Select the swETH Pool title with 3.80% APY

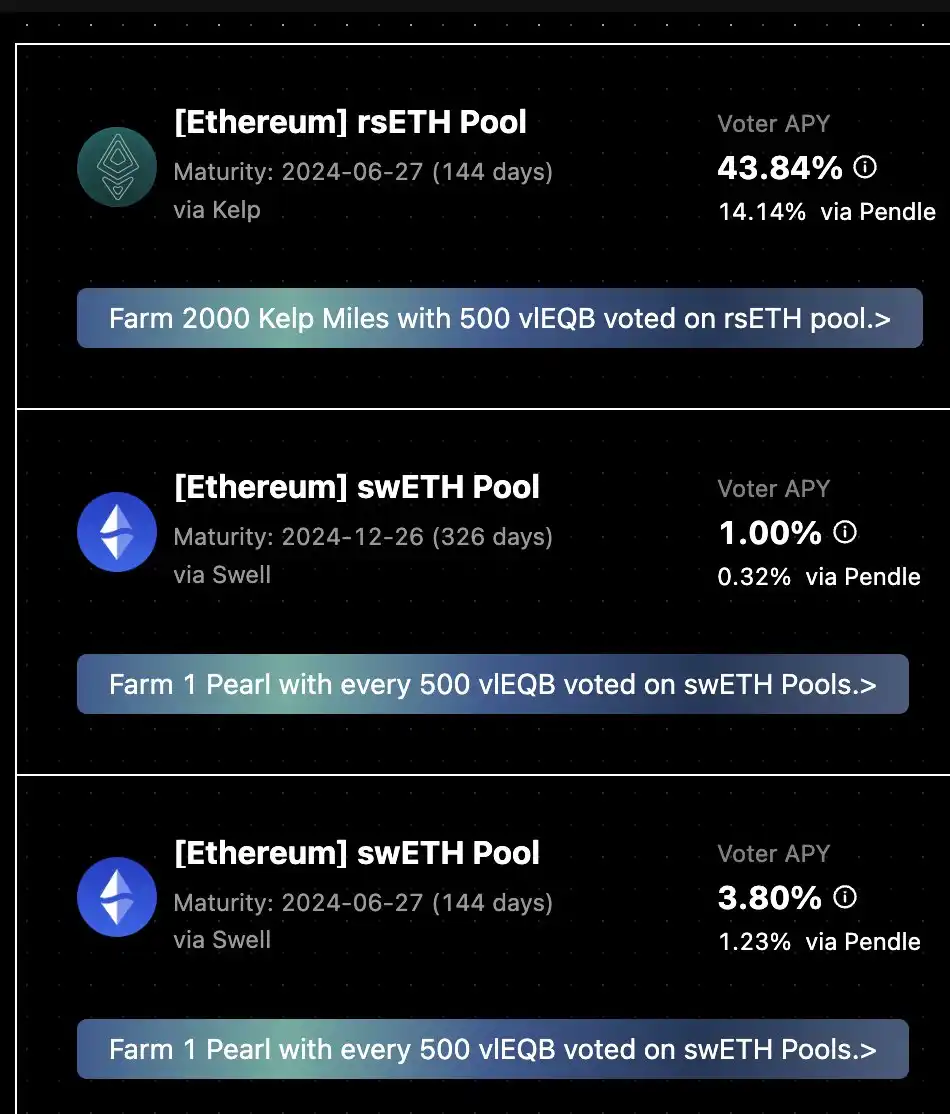(x=357, y=853)
